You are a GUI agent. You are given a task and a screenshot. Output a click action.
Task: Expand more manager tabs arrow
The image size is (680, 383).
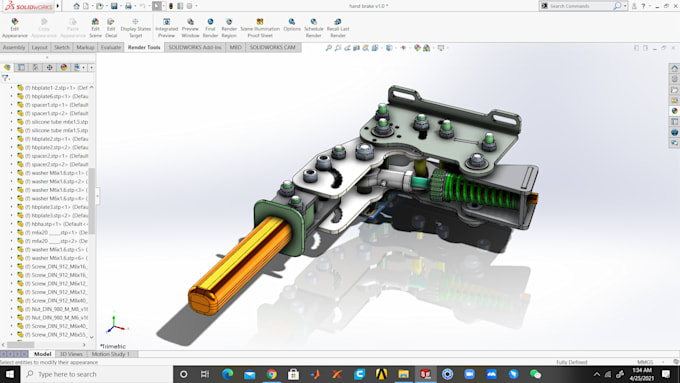click(x=91, y=67)
